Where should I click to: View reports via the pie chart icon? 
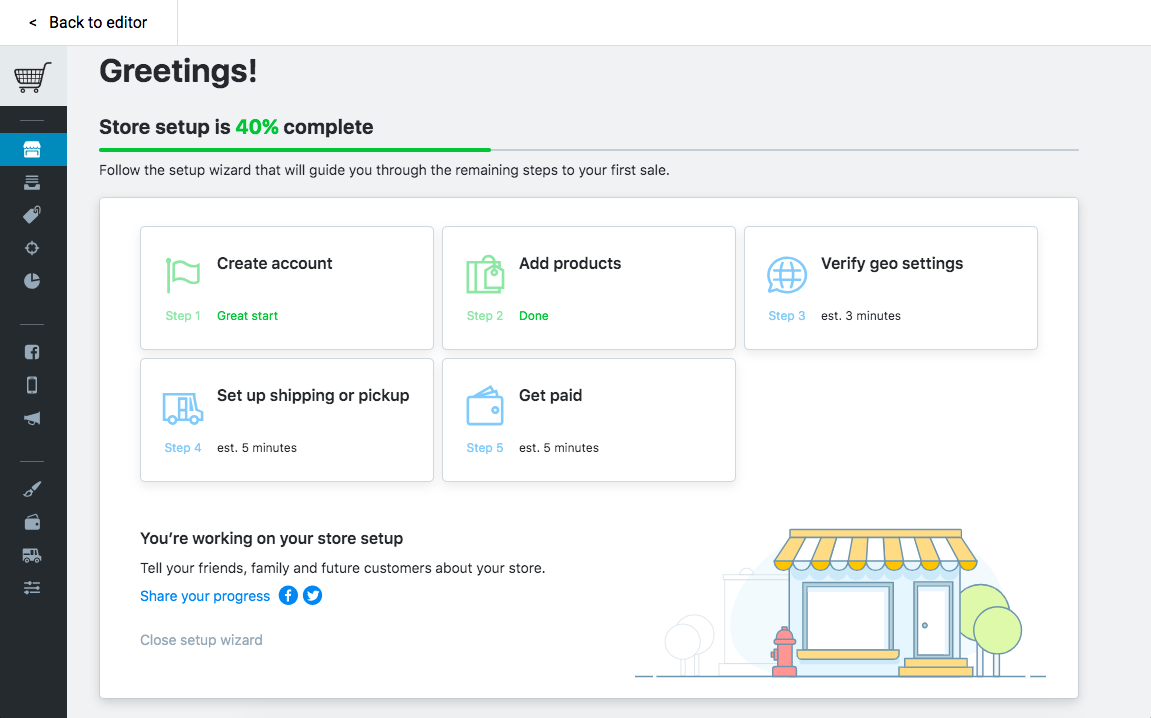(x=33, y=281)
